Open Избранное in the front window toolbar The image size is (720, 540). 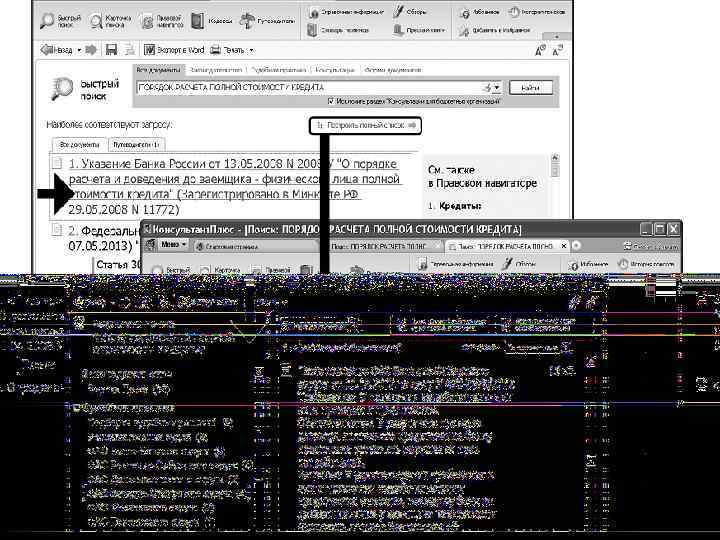pyautogui.click(x=589, y=264)
